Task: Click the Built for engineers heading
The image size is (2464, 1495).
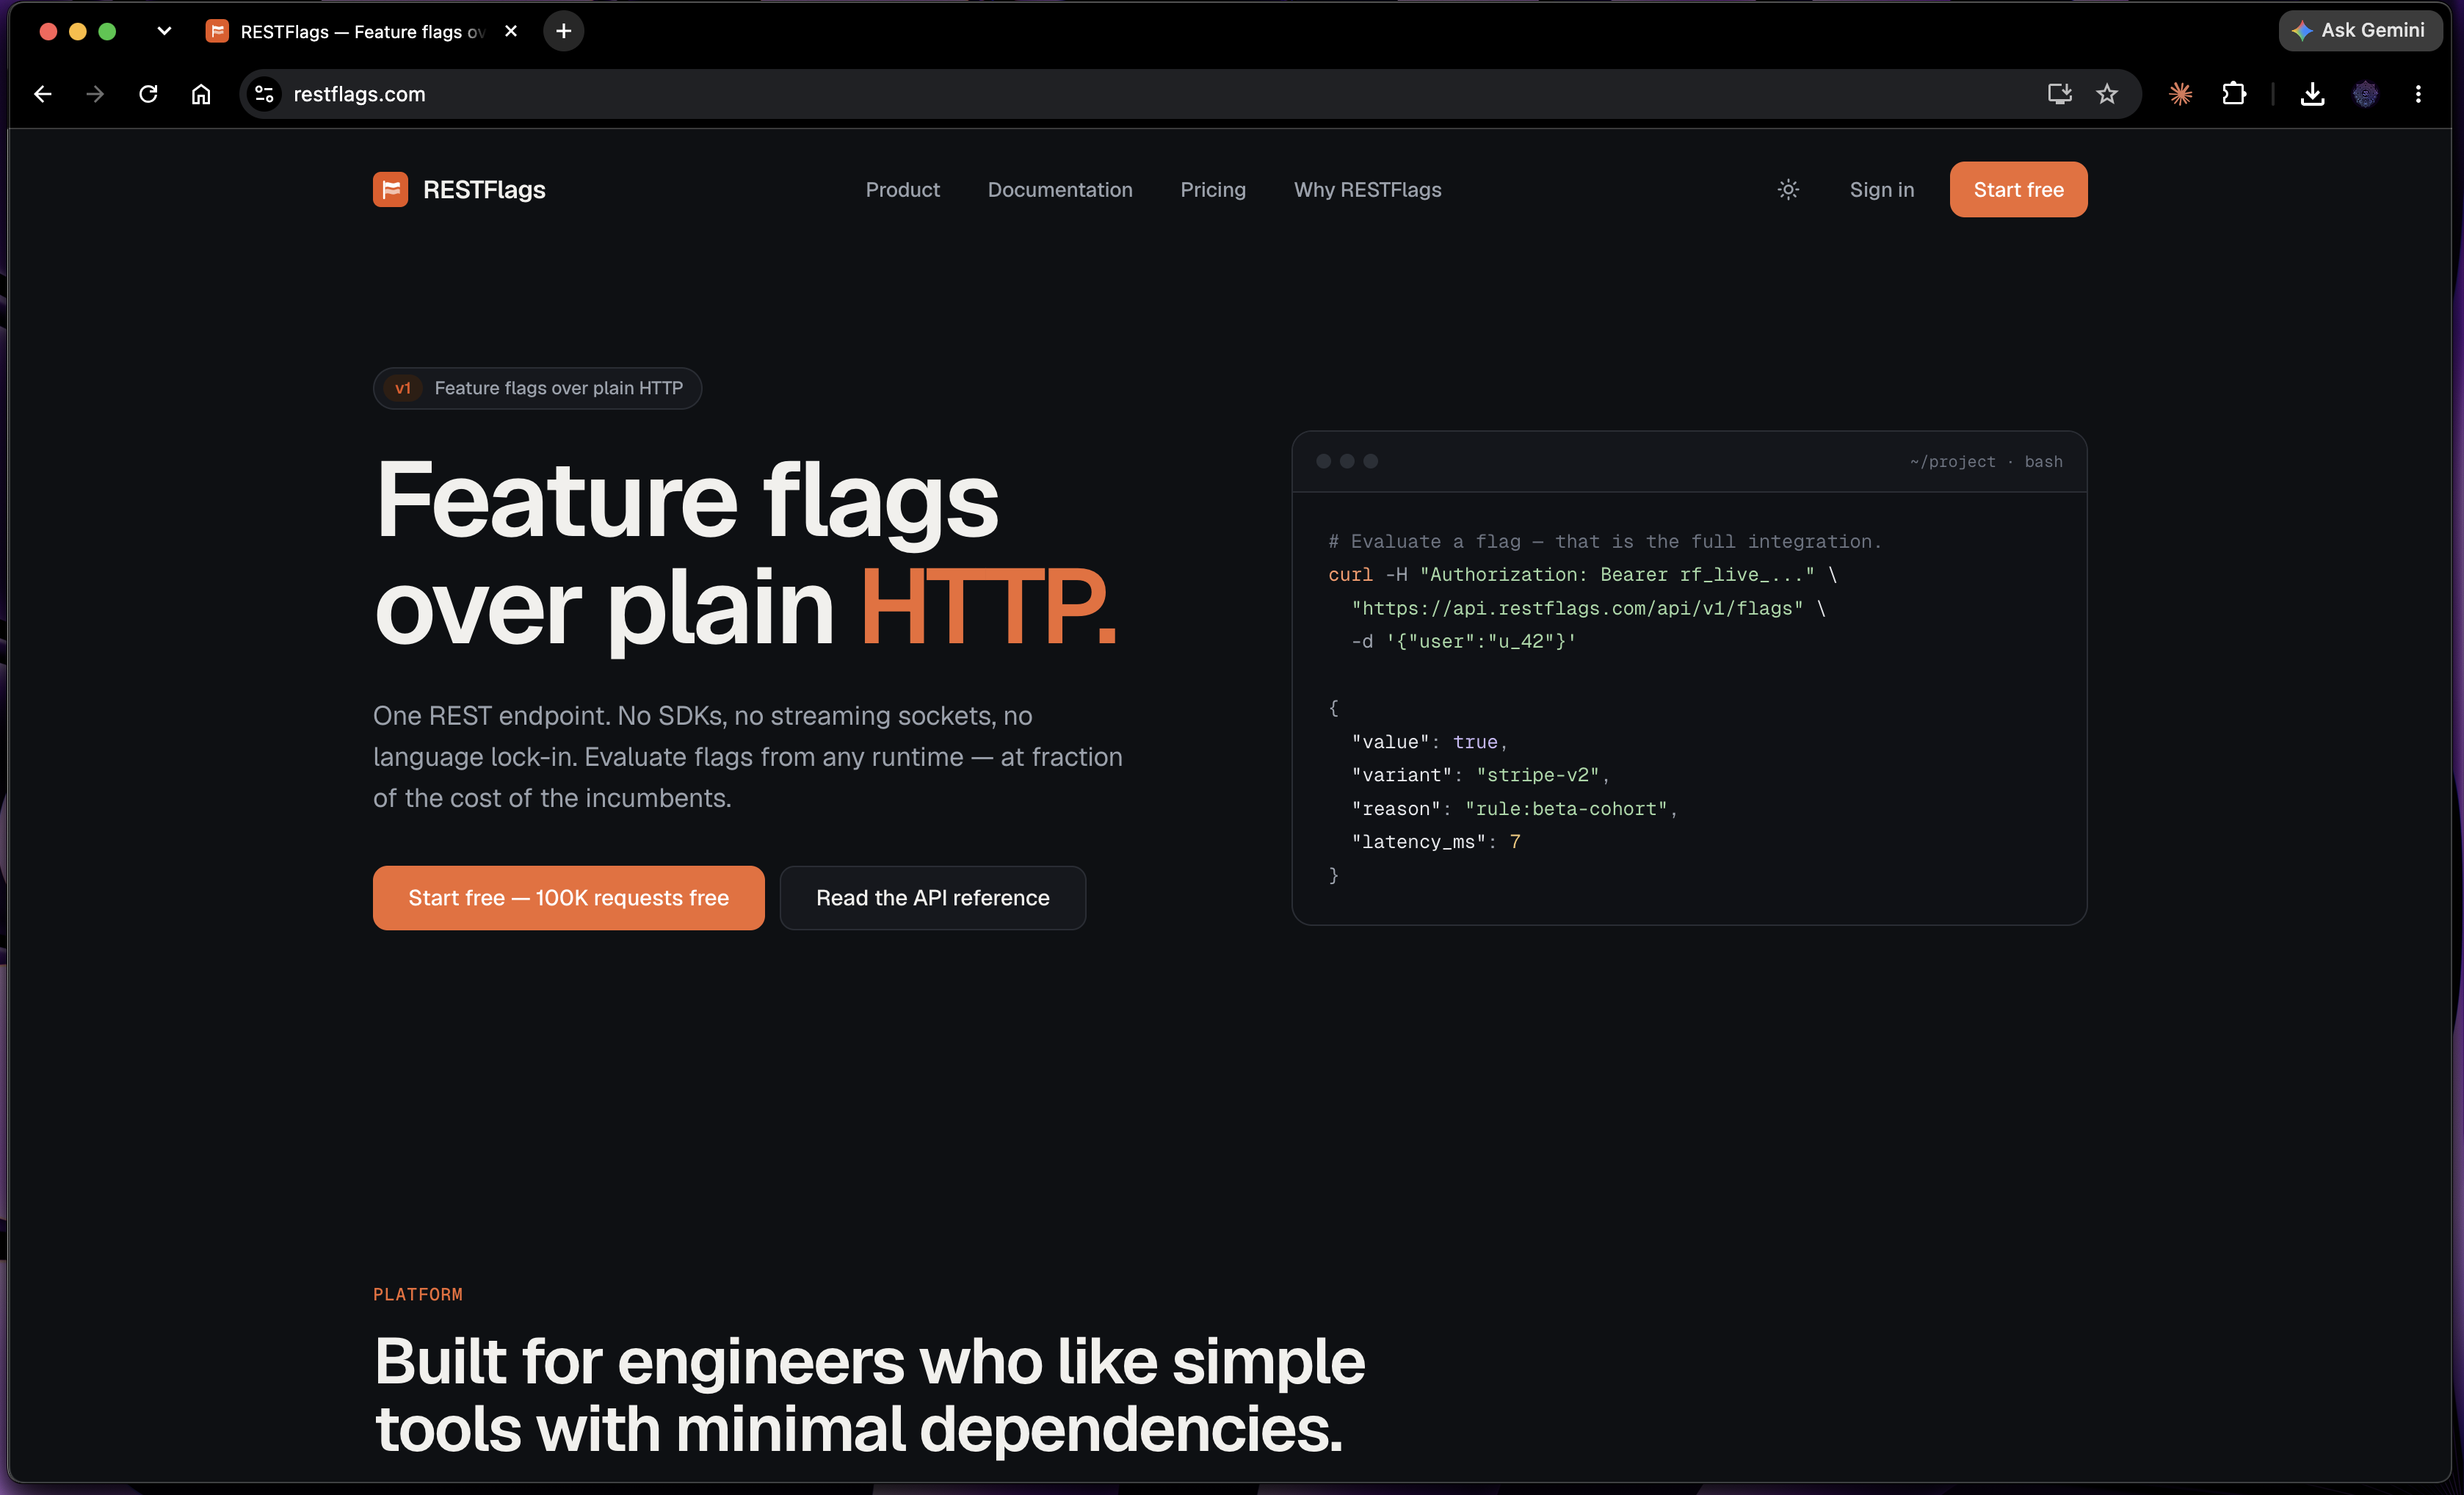Action: pyautogui.click(x=869, y=1395)
